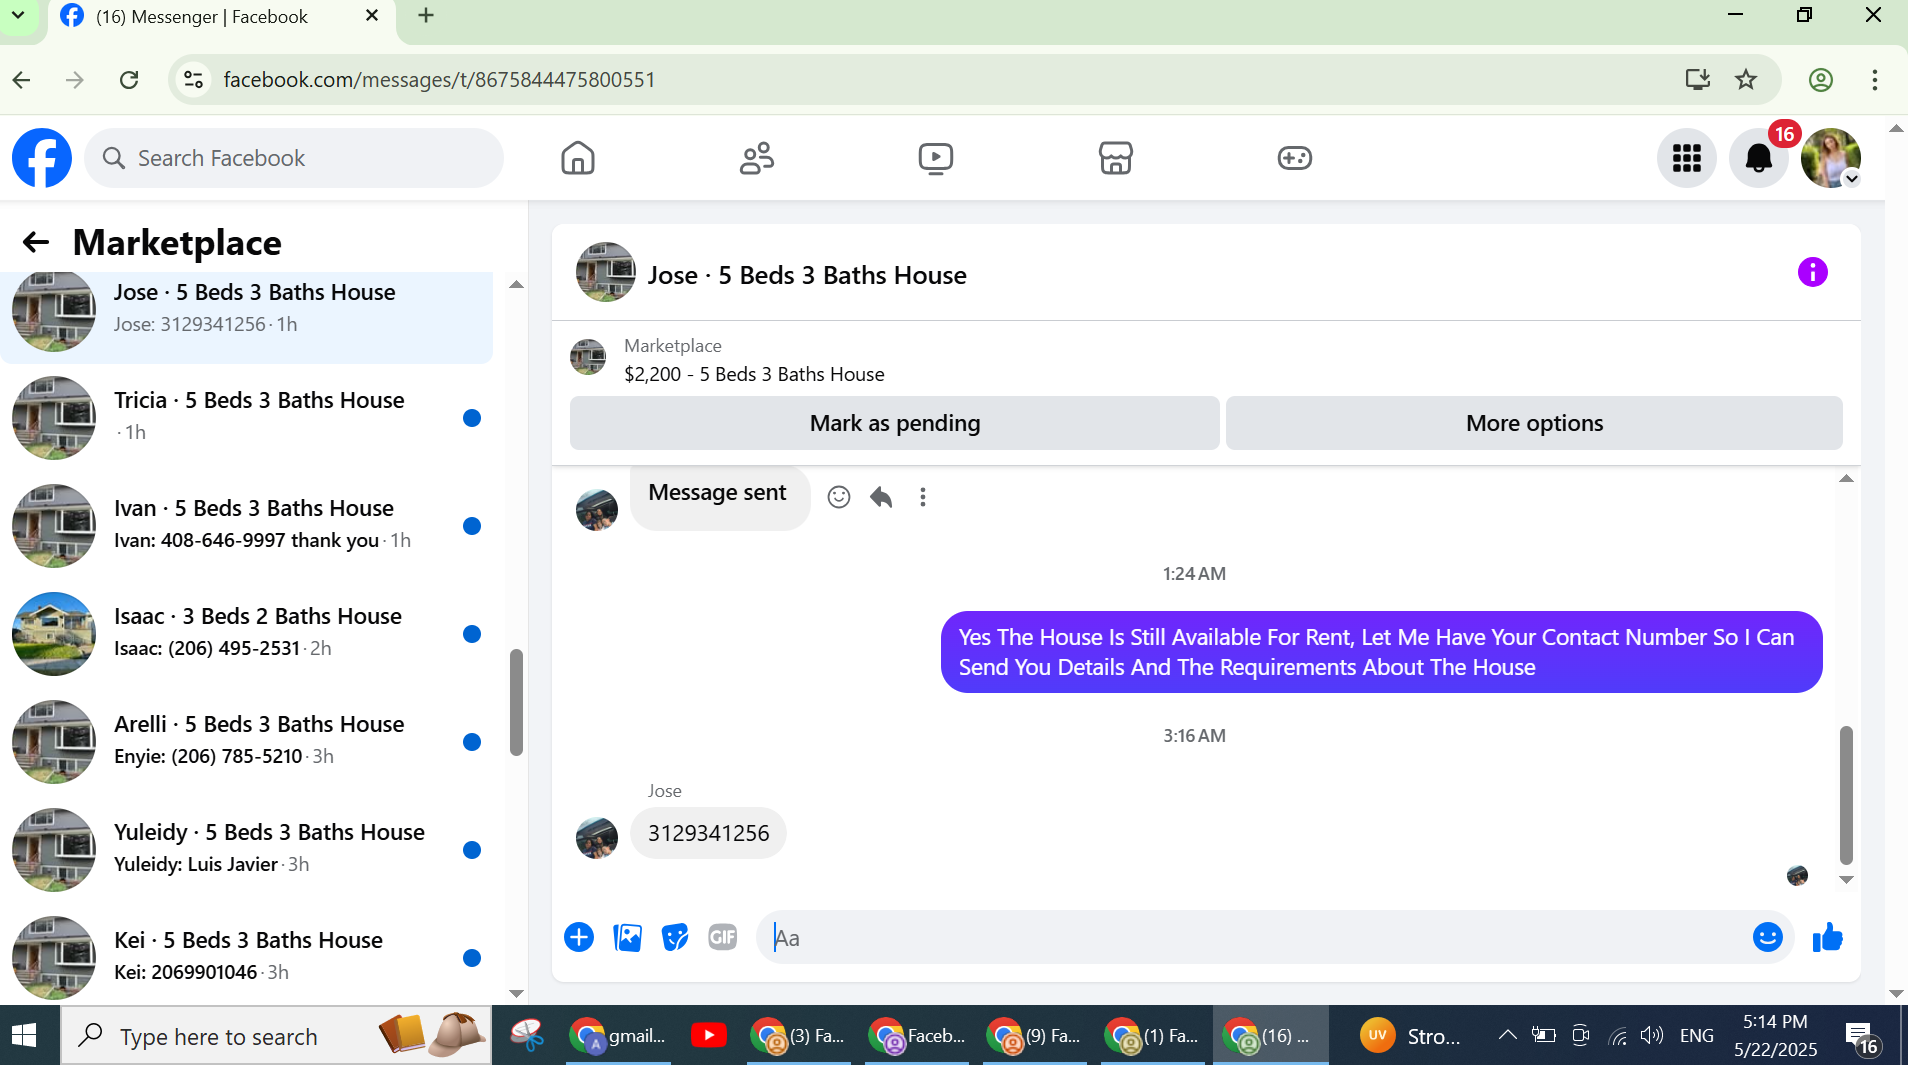This screenshot has width=1908, height=1065.
Task: Click the Facebook logo icon
Action: tap(42, 158)
